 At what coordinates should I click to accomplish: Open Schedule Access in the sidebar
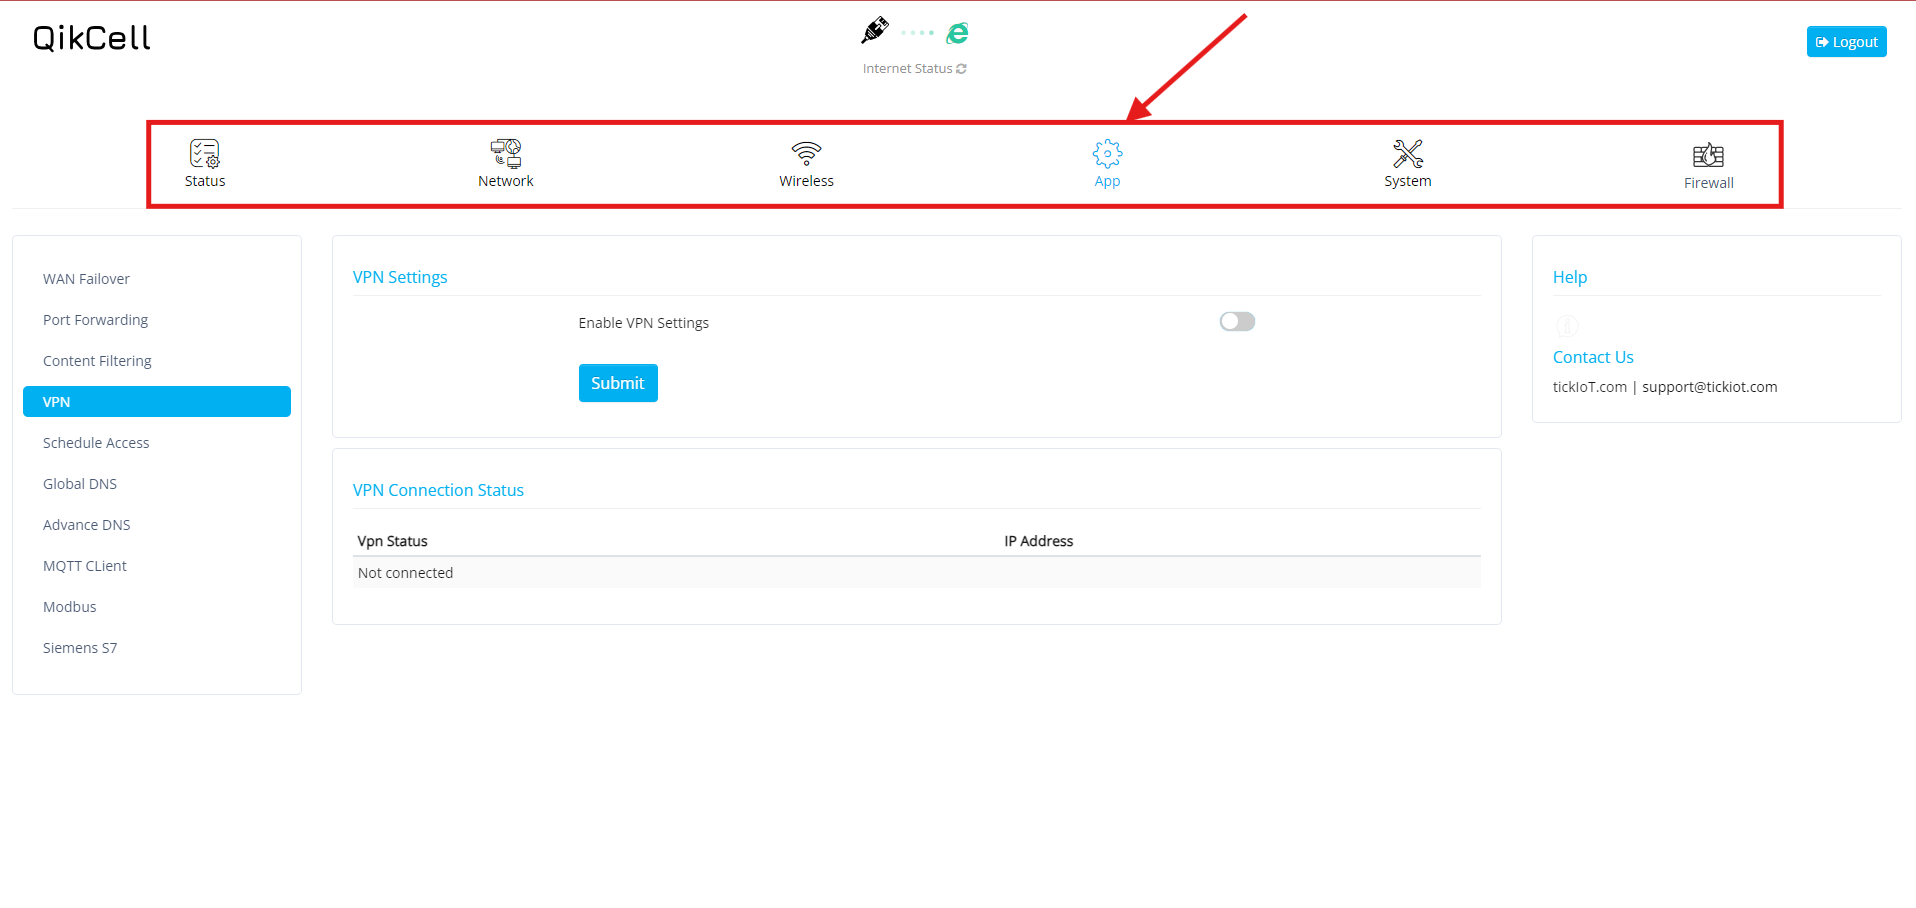pos(157,443)
